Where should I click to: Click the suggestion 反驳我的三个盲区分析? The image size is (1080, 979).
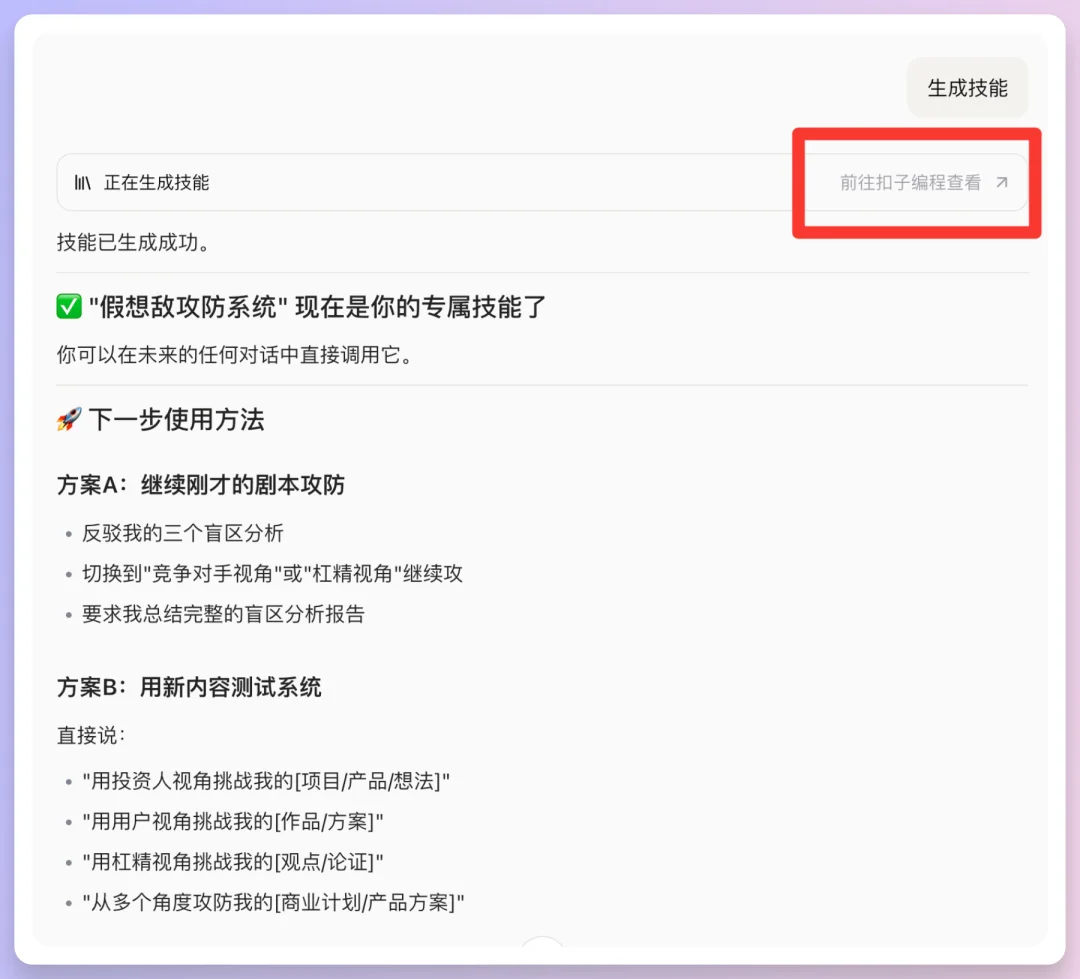[183, 534]
